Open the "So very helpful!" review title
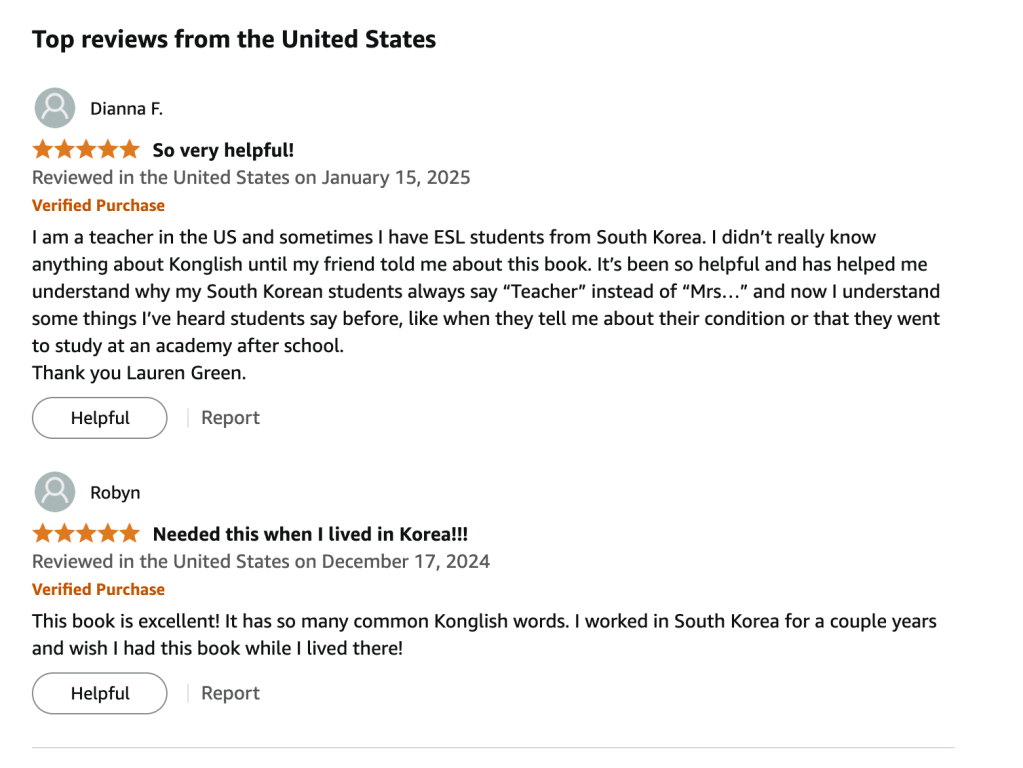Screen dimensions: 1023x768 (x=223, y=151)
